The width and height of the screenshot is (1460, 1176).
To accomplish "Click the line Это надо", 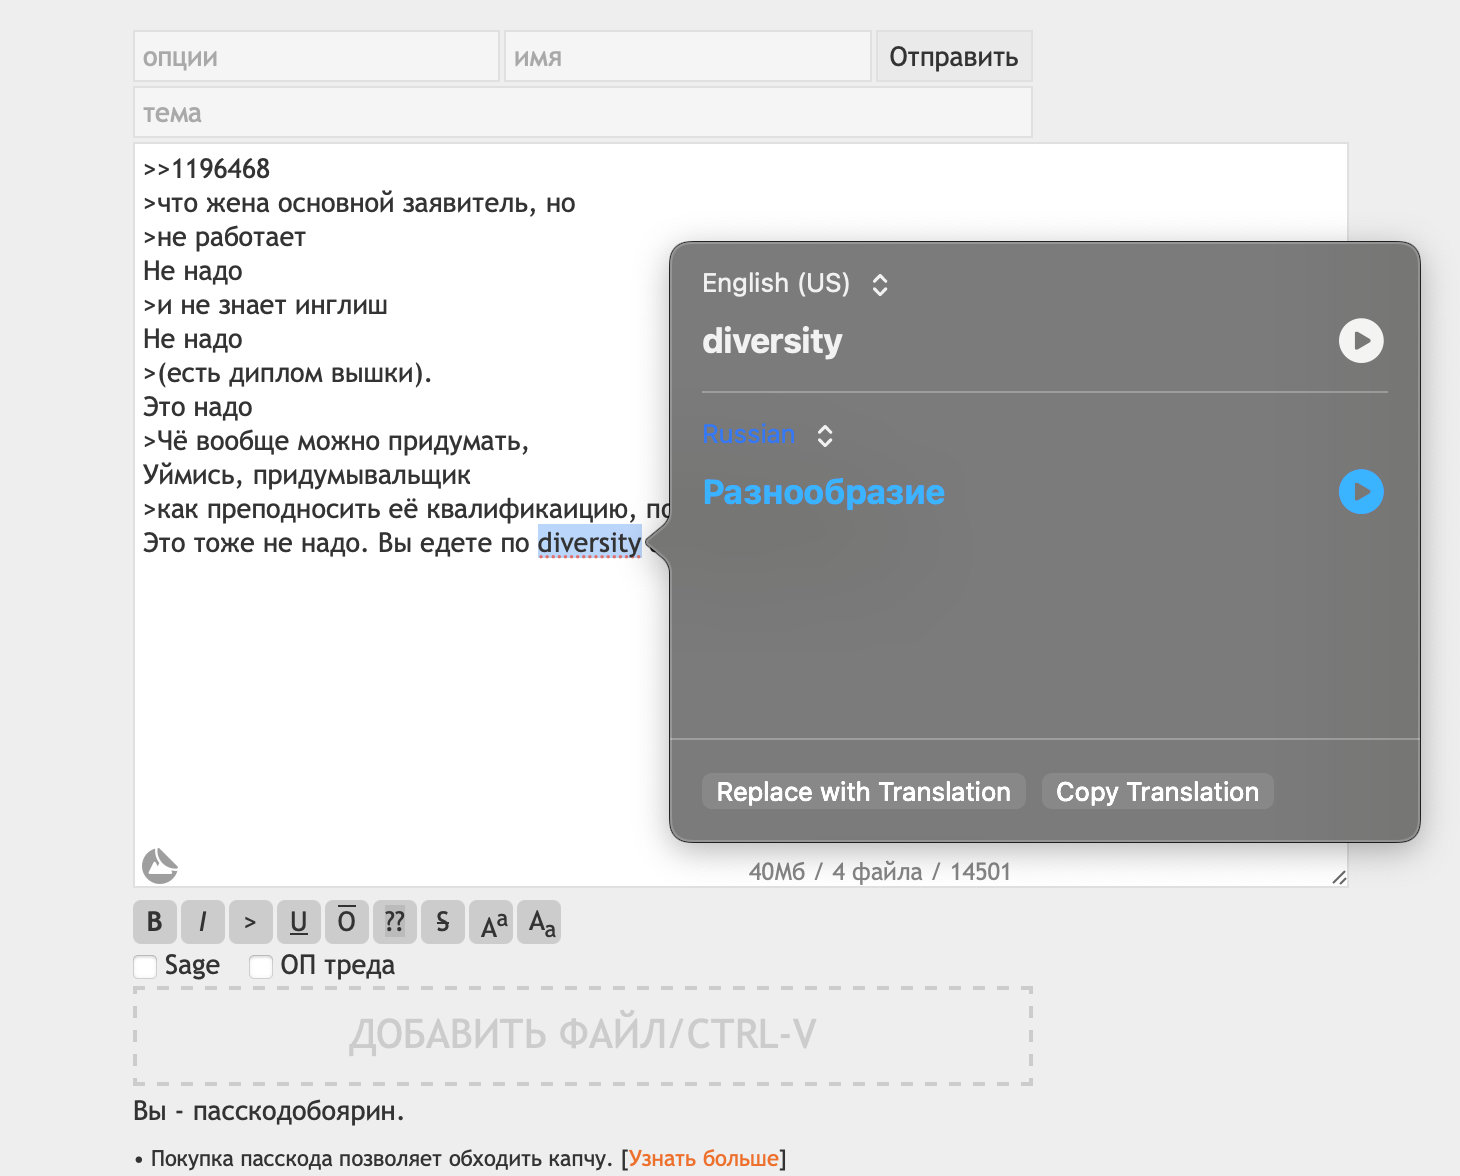I will 198,407.
